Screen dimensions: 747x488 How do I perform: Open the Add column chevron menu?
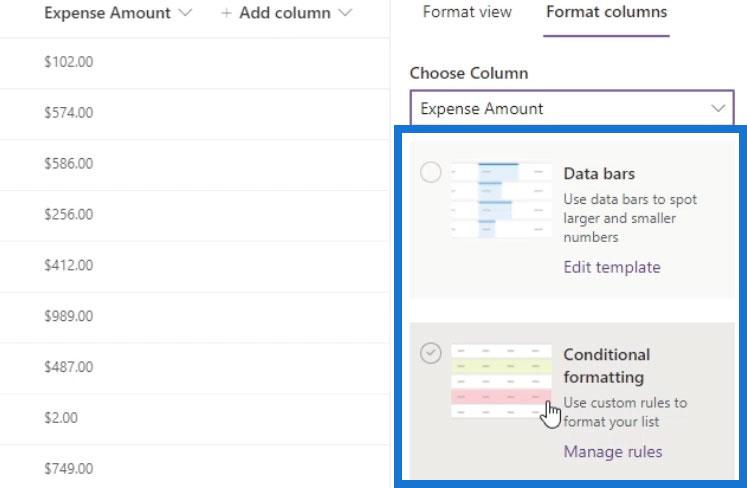pyautogui.click(x=345, y=13)
